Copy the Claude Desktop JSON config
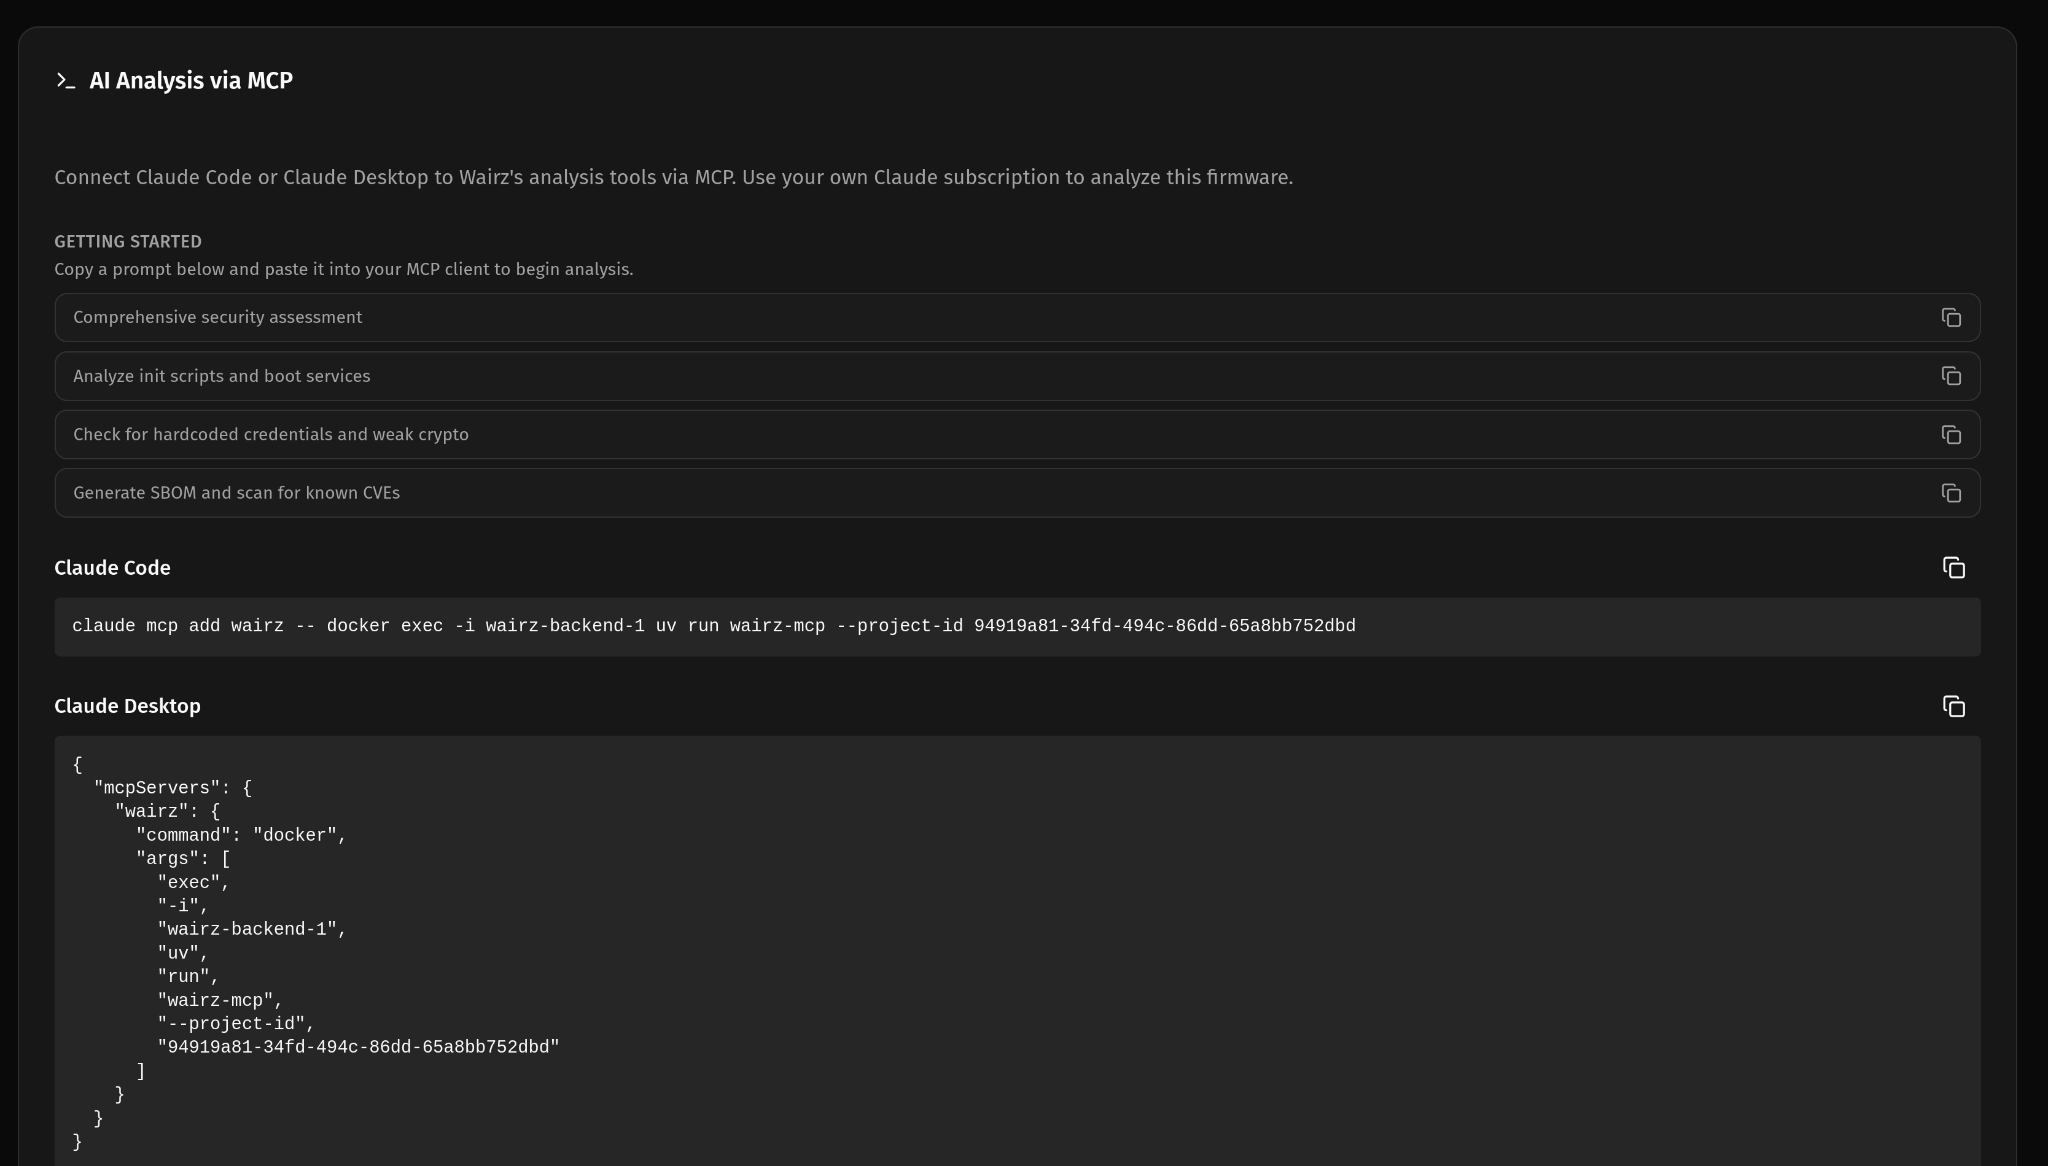This screenshot has height=1166, width=2048. coord(1954,706)
